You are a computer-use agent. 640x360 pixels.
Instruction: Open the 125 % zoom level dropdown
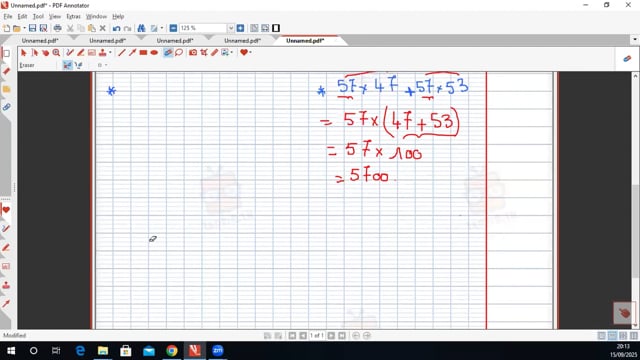coord(231,28)
